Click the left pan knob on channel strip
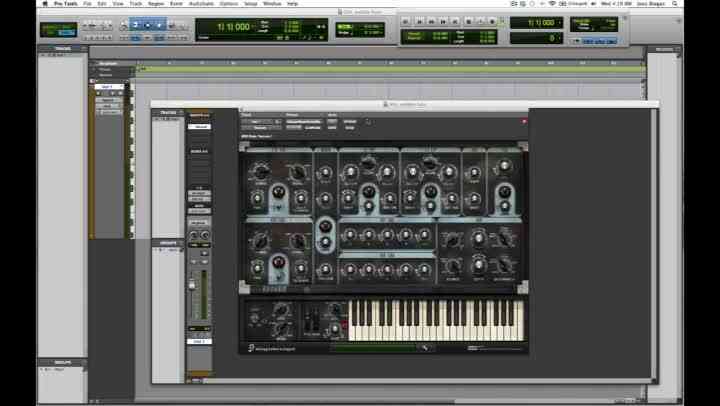Image resolution: width=720 pixels, height=406 pixels. [x=194, y=236]
